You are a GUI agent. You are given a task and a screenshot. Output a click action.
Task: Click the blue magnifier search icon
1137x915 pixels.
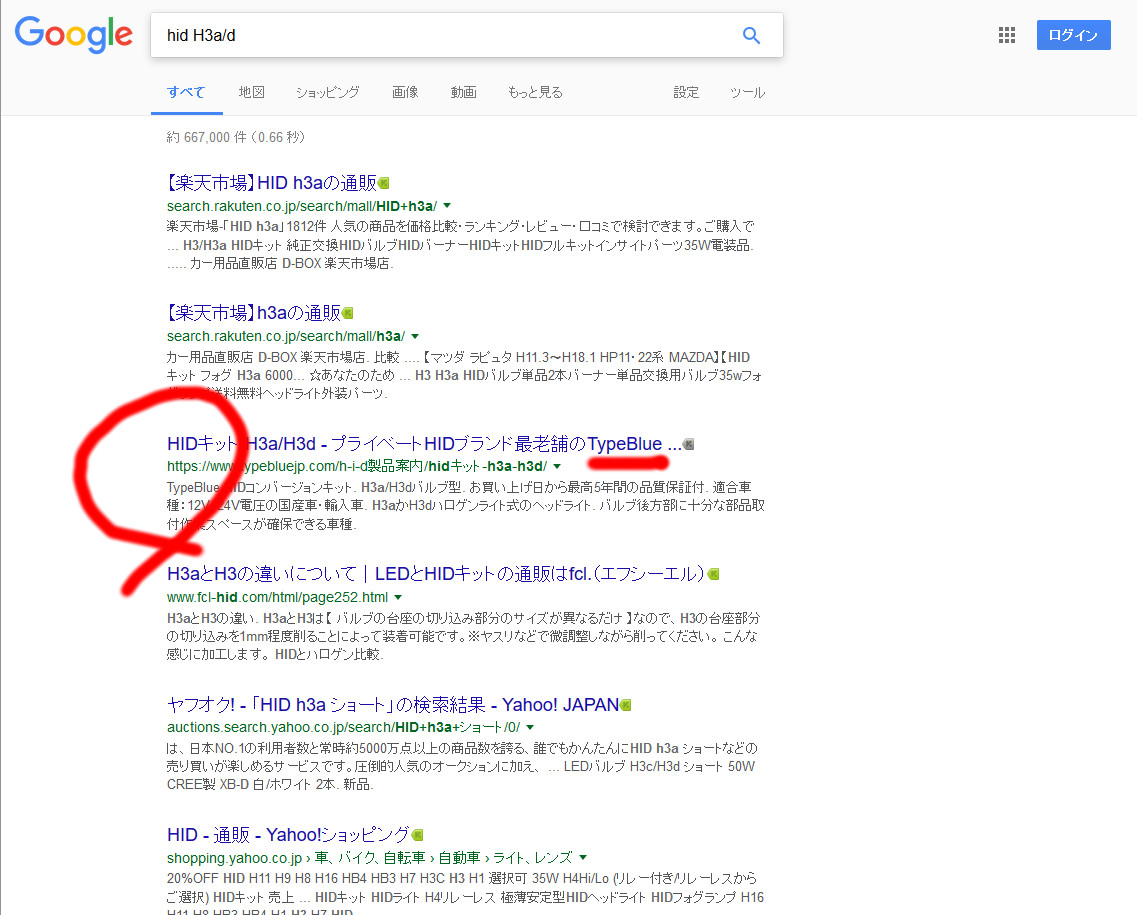(751, 35)
